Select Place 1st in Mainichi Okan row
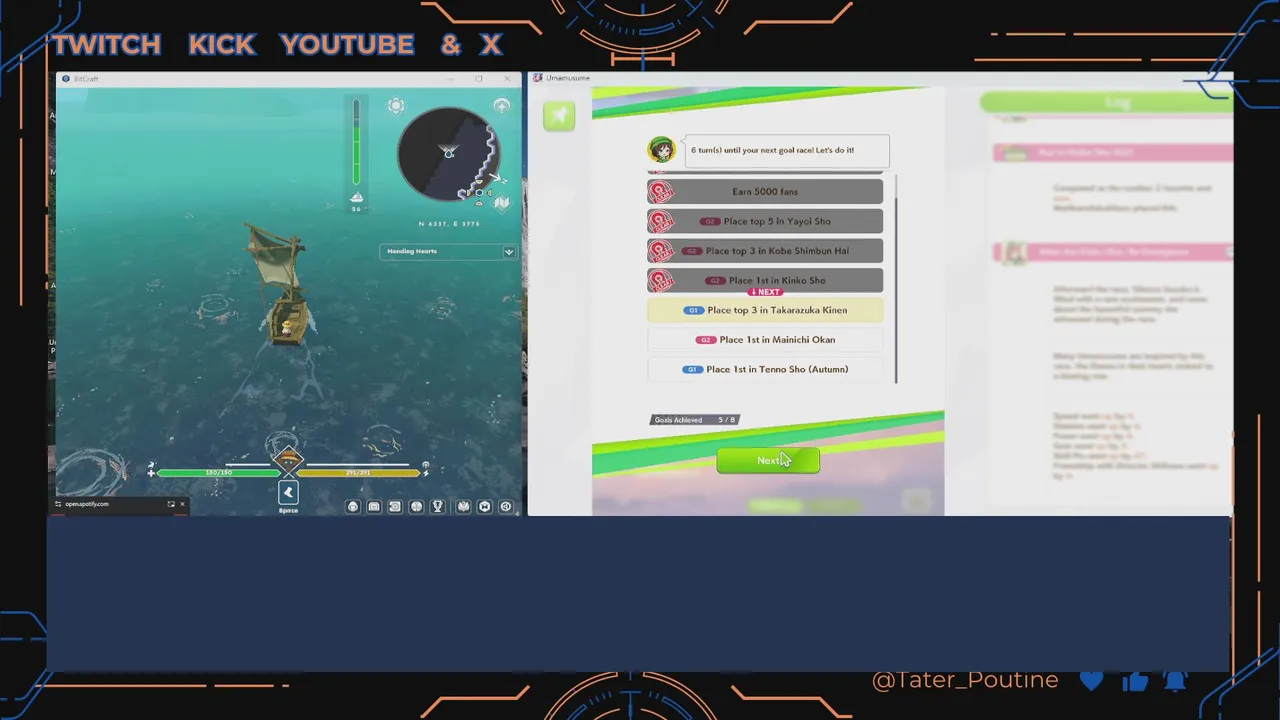Image resolution: width=1280 pixels, height=720 pixels. point(765,340)
